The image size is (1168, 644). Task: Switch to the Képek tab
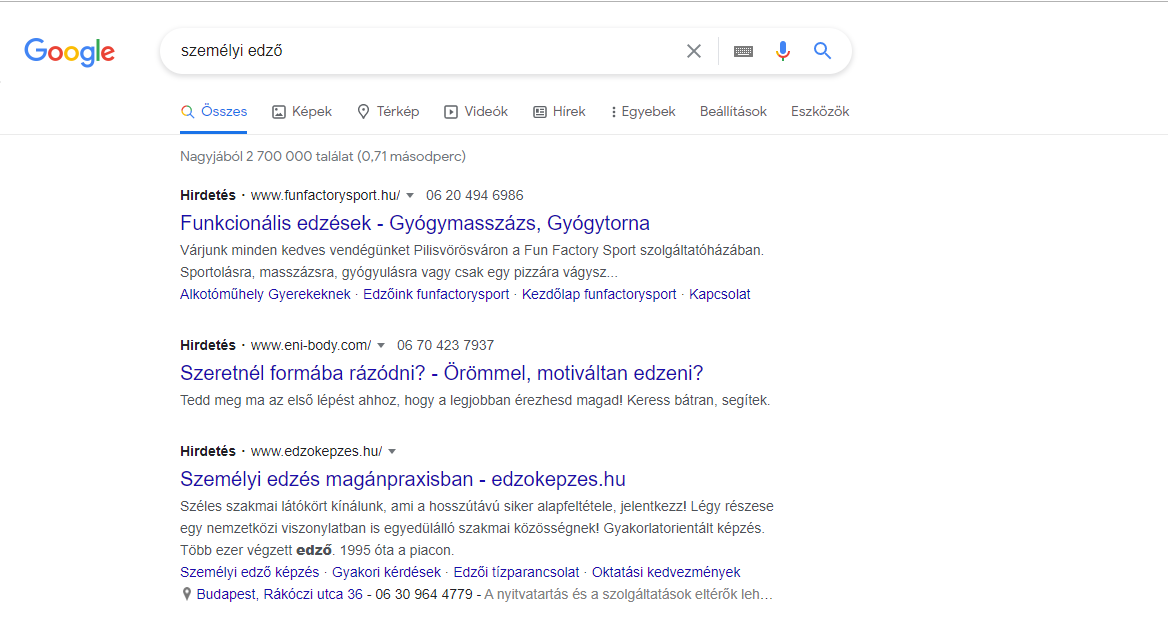[x=302, y=112]
